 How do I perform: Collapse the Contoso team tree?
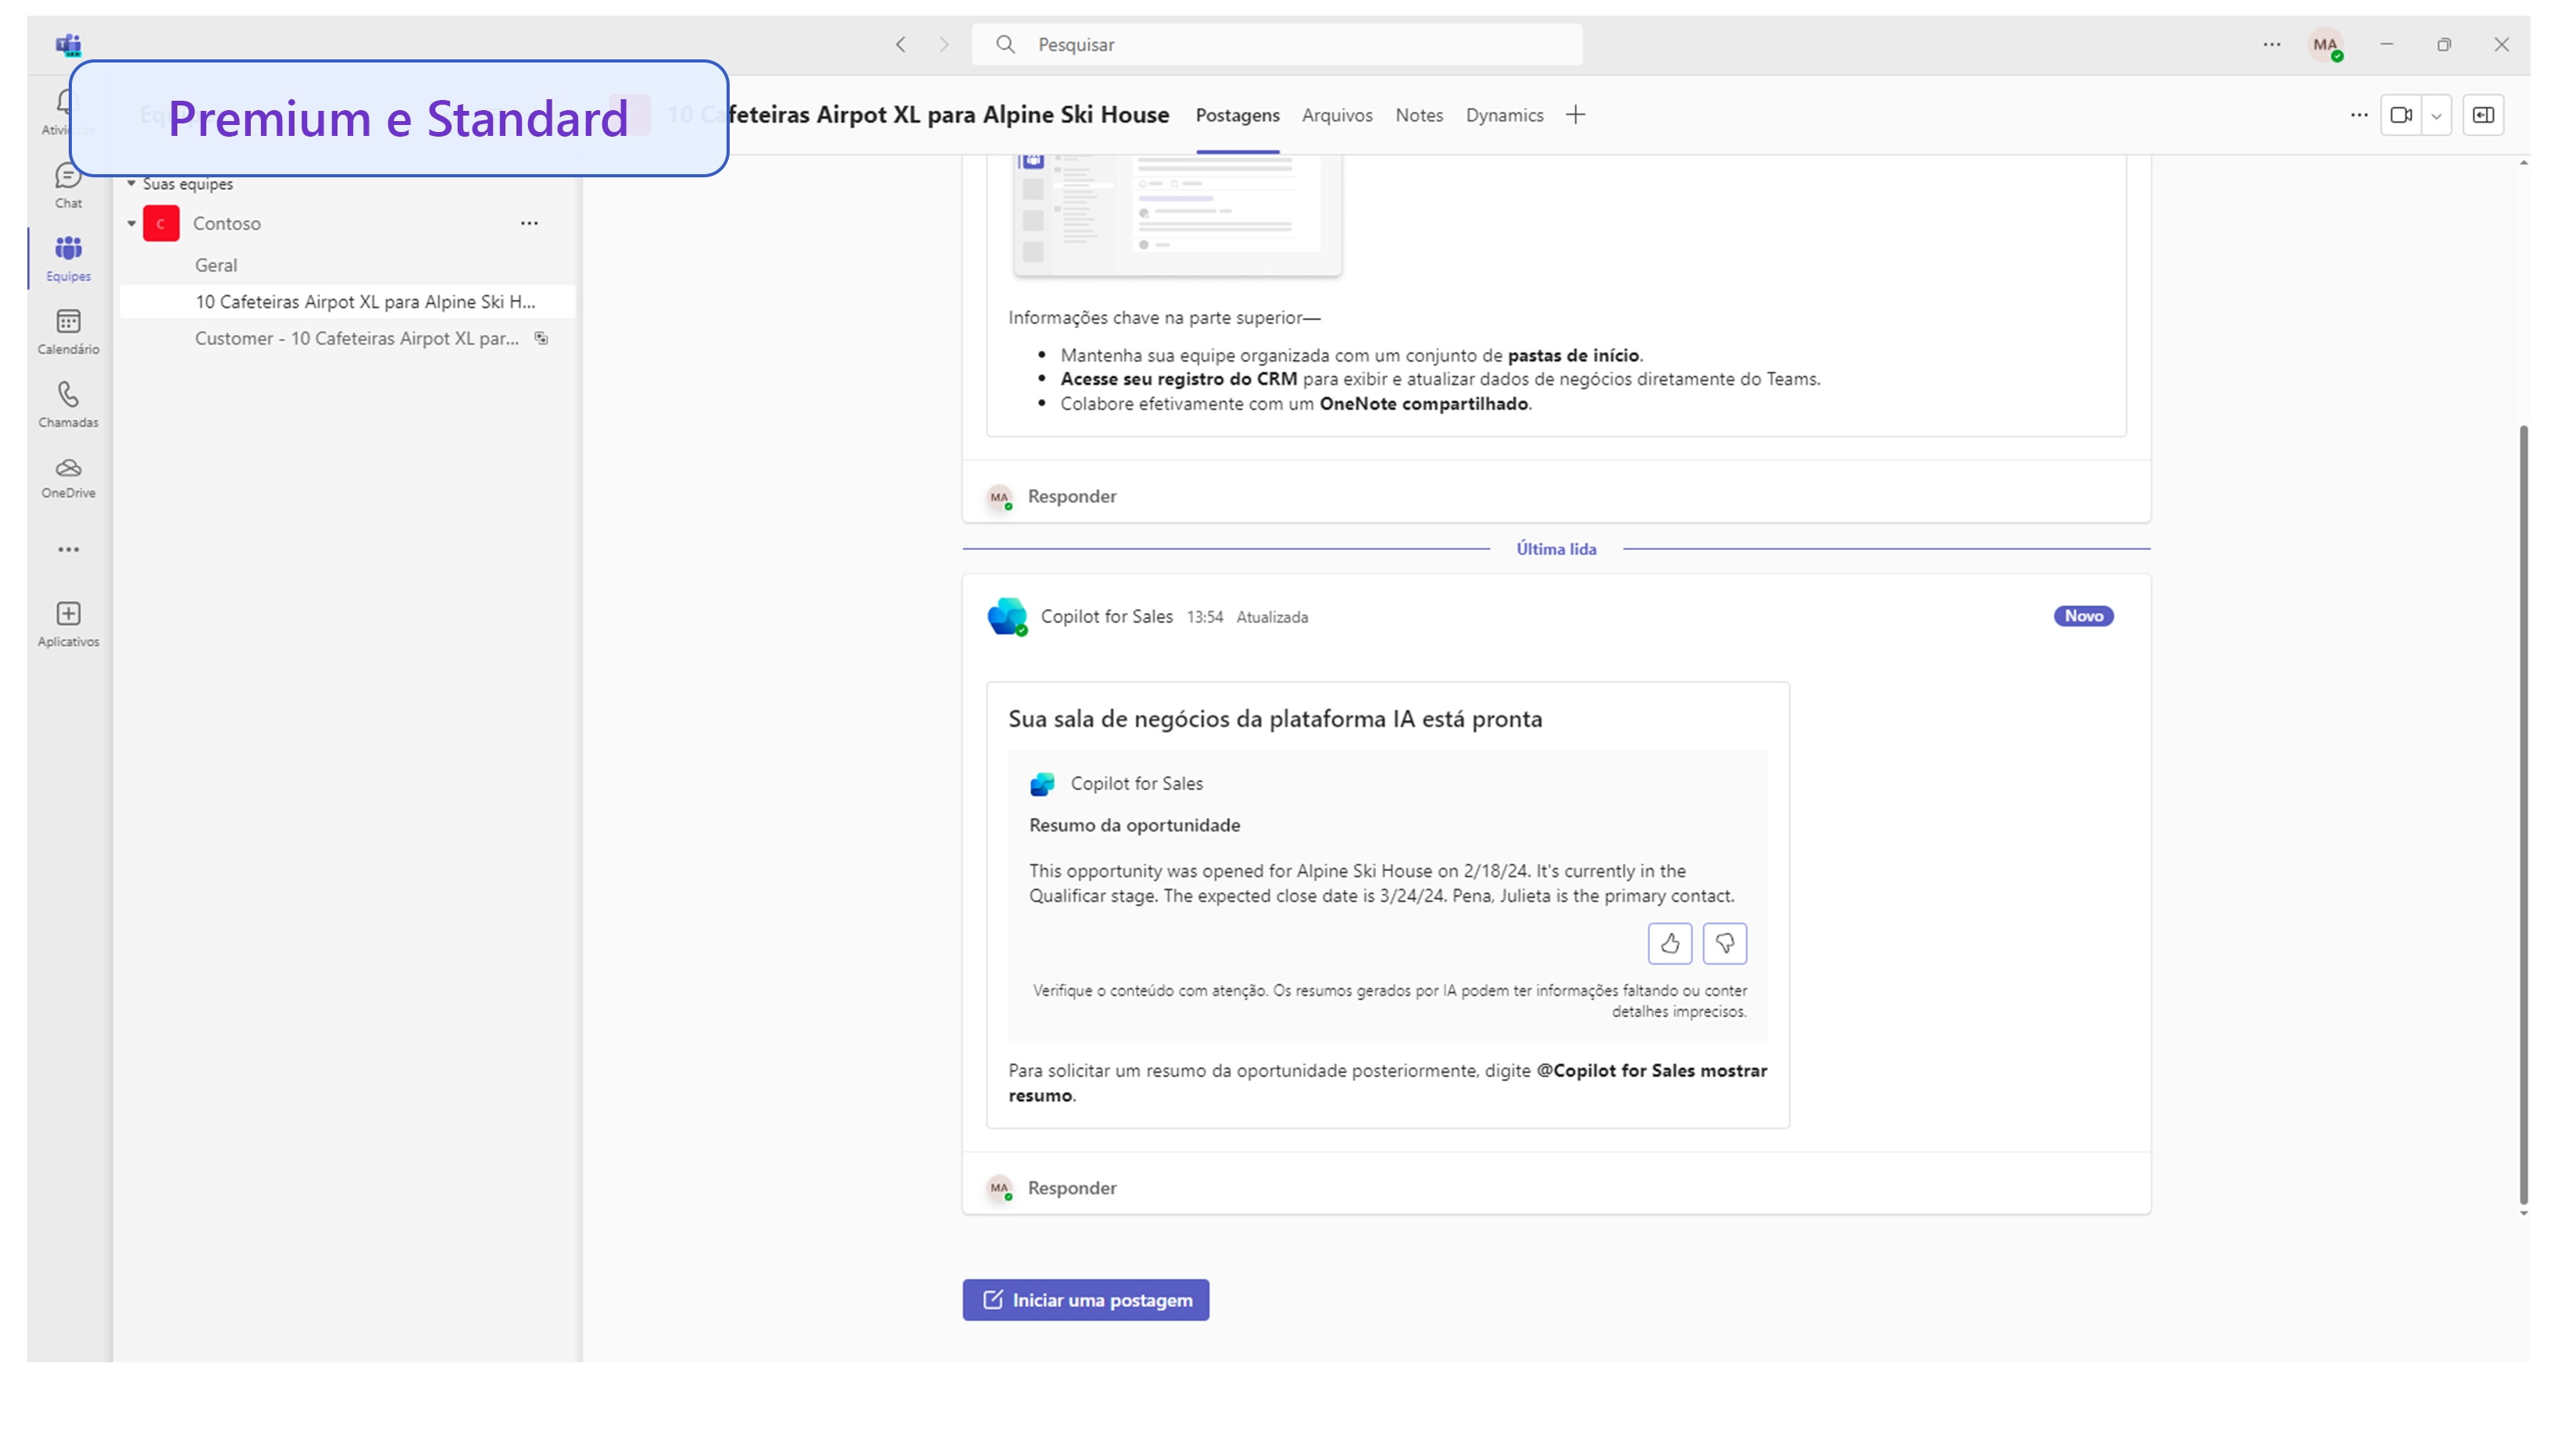(x=131, y=223)
